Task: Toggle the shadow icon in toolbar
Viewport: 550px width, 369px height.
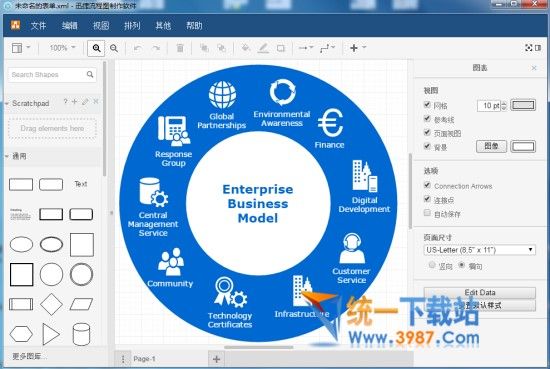Action: click(x=281, y=48)
